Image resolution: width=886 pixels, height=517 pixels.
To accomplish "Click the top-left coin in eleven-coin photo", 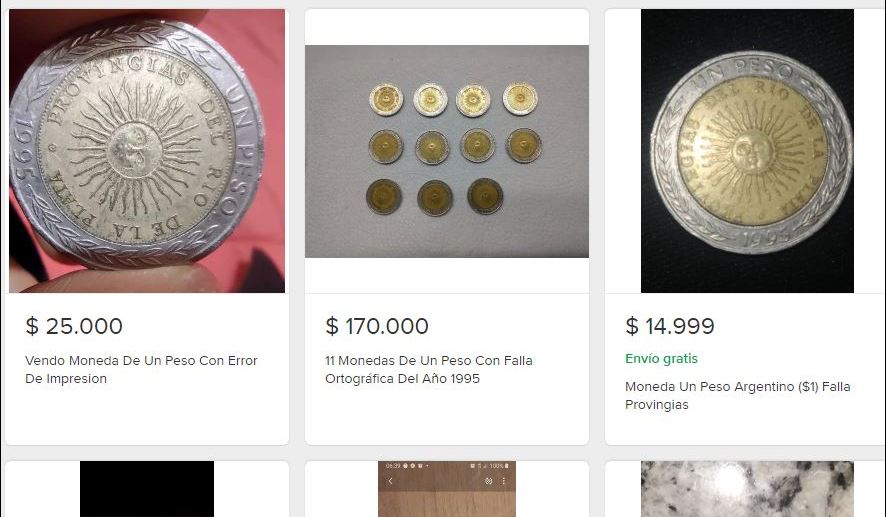I will 385,99.
